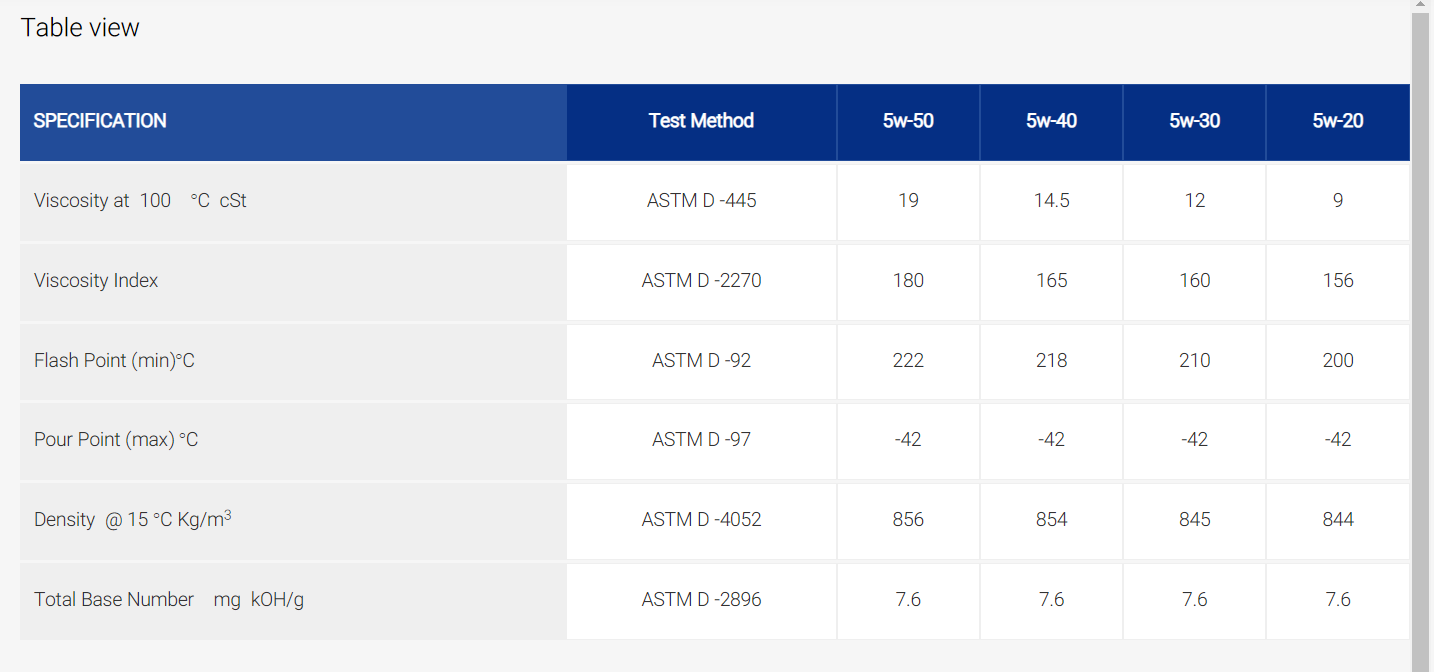Select the ASTM D -2270 cell
This screenshot has height=672, width=1434.
click(701, 281)
